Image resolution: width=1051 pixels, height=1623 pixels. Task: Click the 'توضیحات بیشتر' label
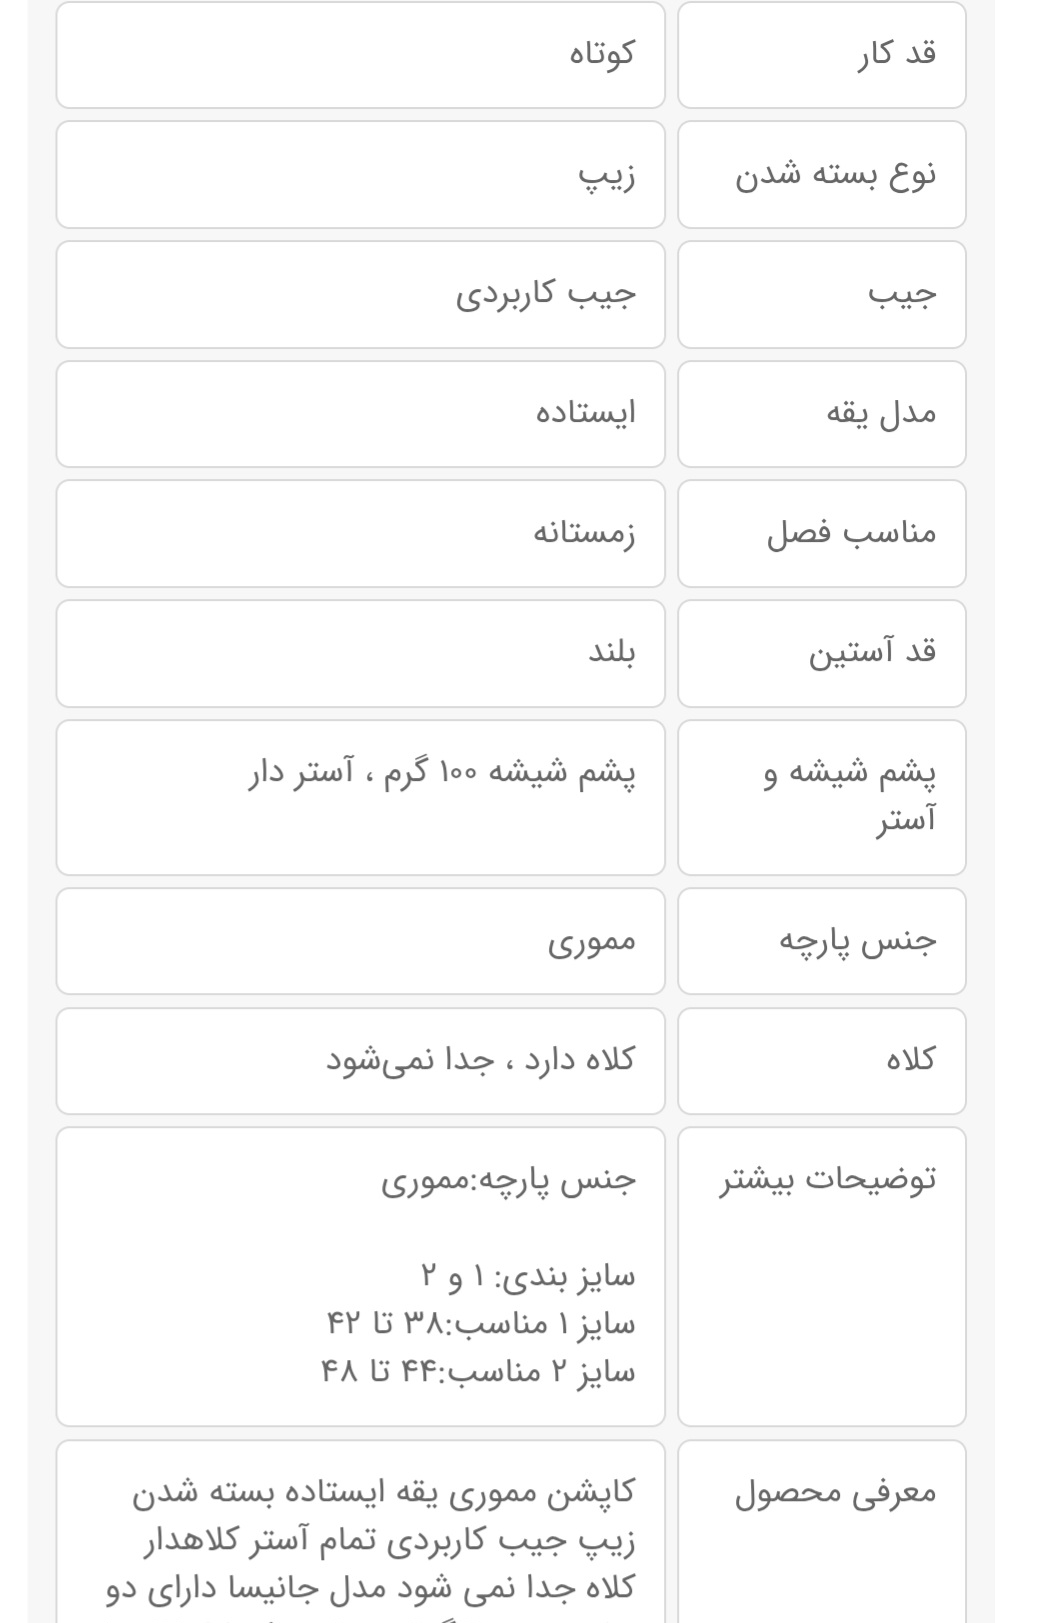[x=828, y=1180]
